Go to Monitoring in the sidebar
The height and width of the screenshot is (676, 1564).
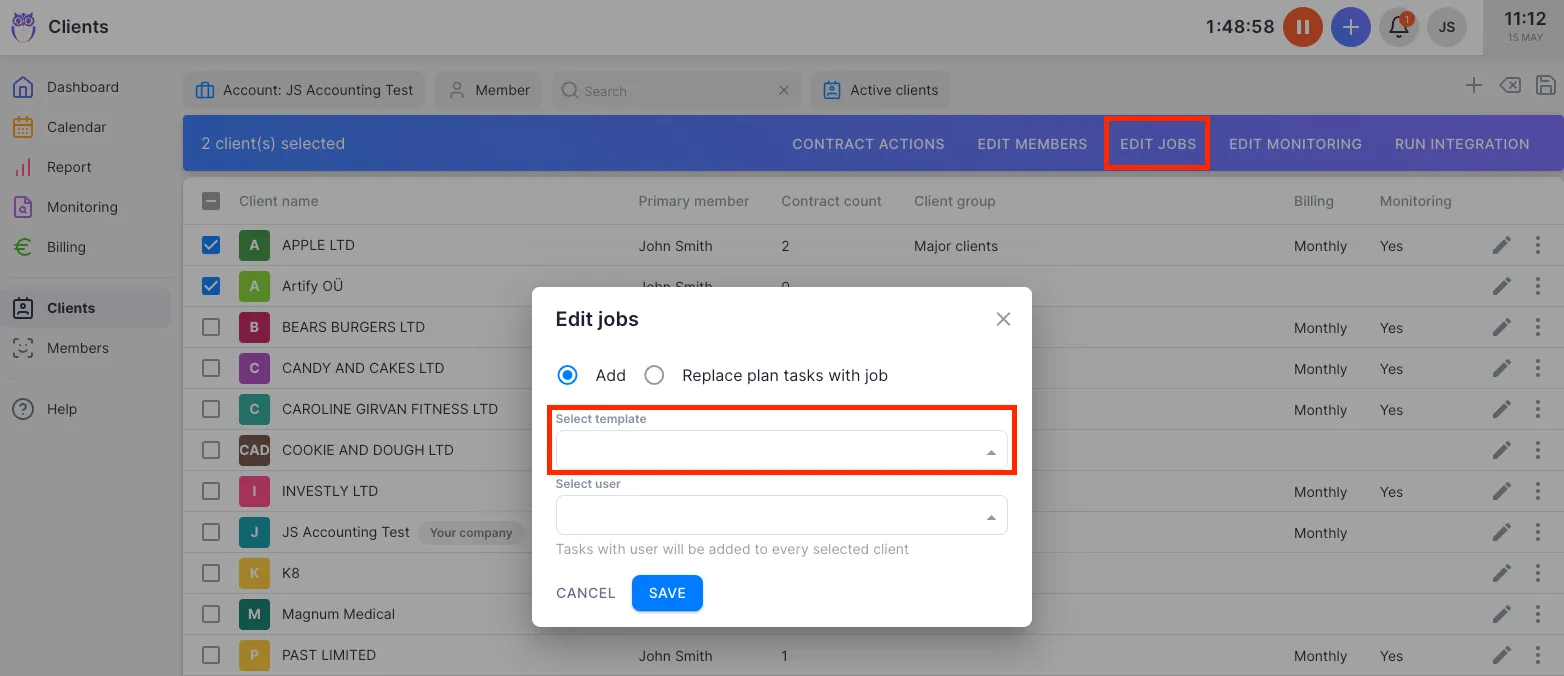pyautogui.click(x=82, y=207)
